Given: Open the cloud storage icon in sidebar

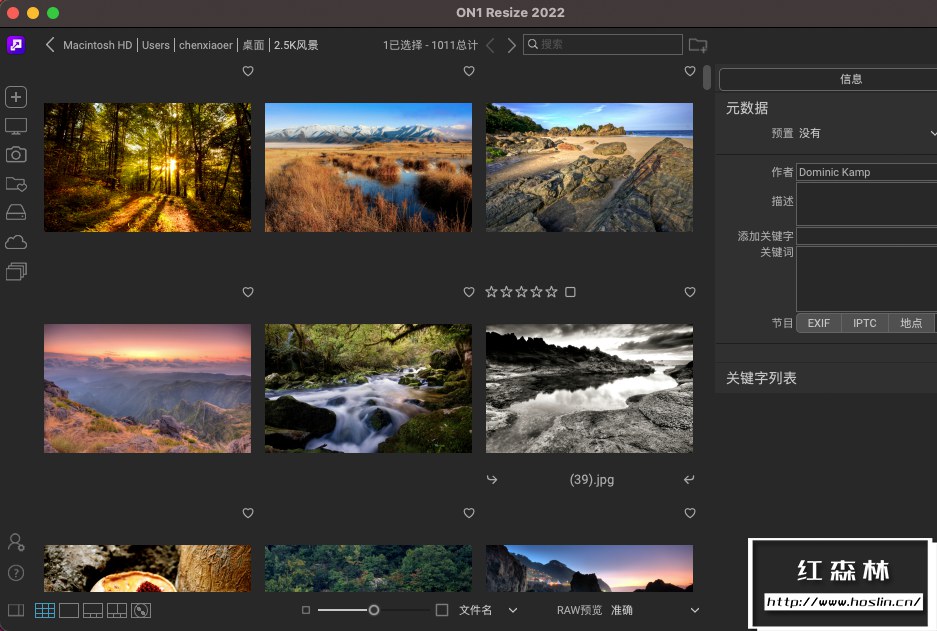Looking at the screenshot, I should click(16, 242).
